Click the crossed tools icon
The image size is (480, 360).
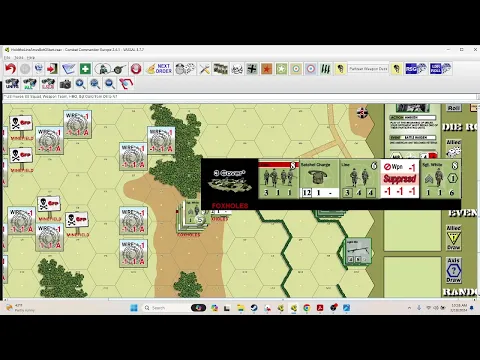click(204, 69)
